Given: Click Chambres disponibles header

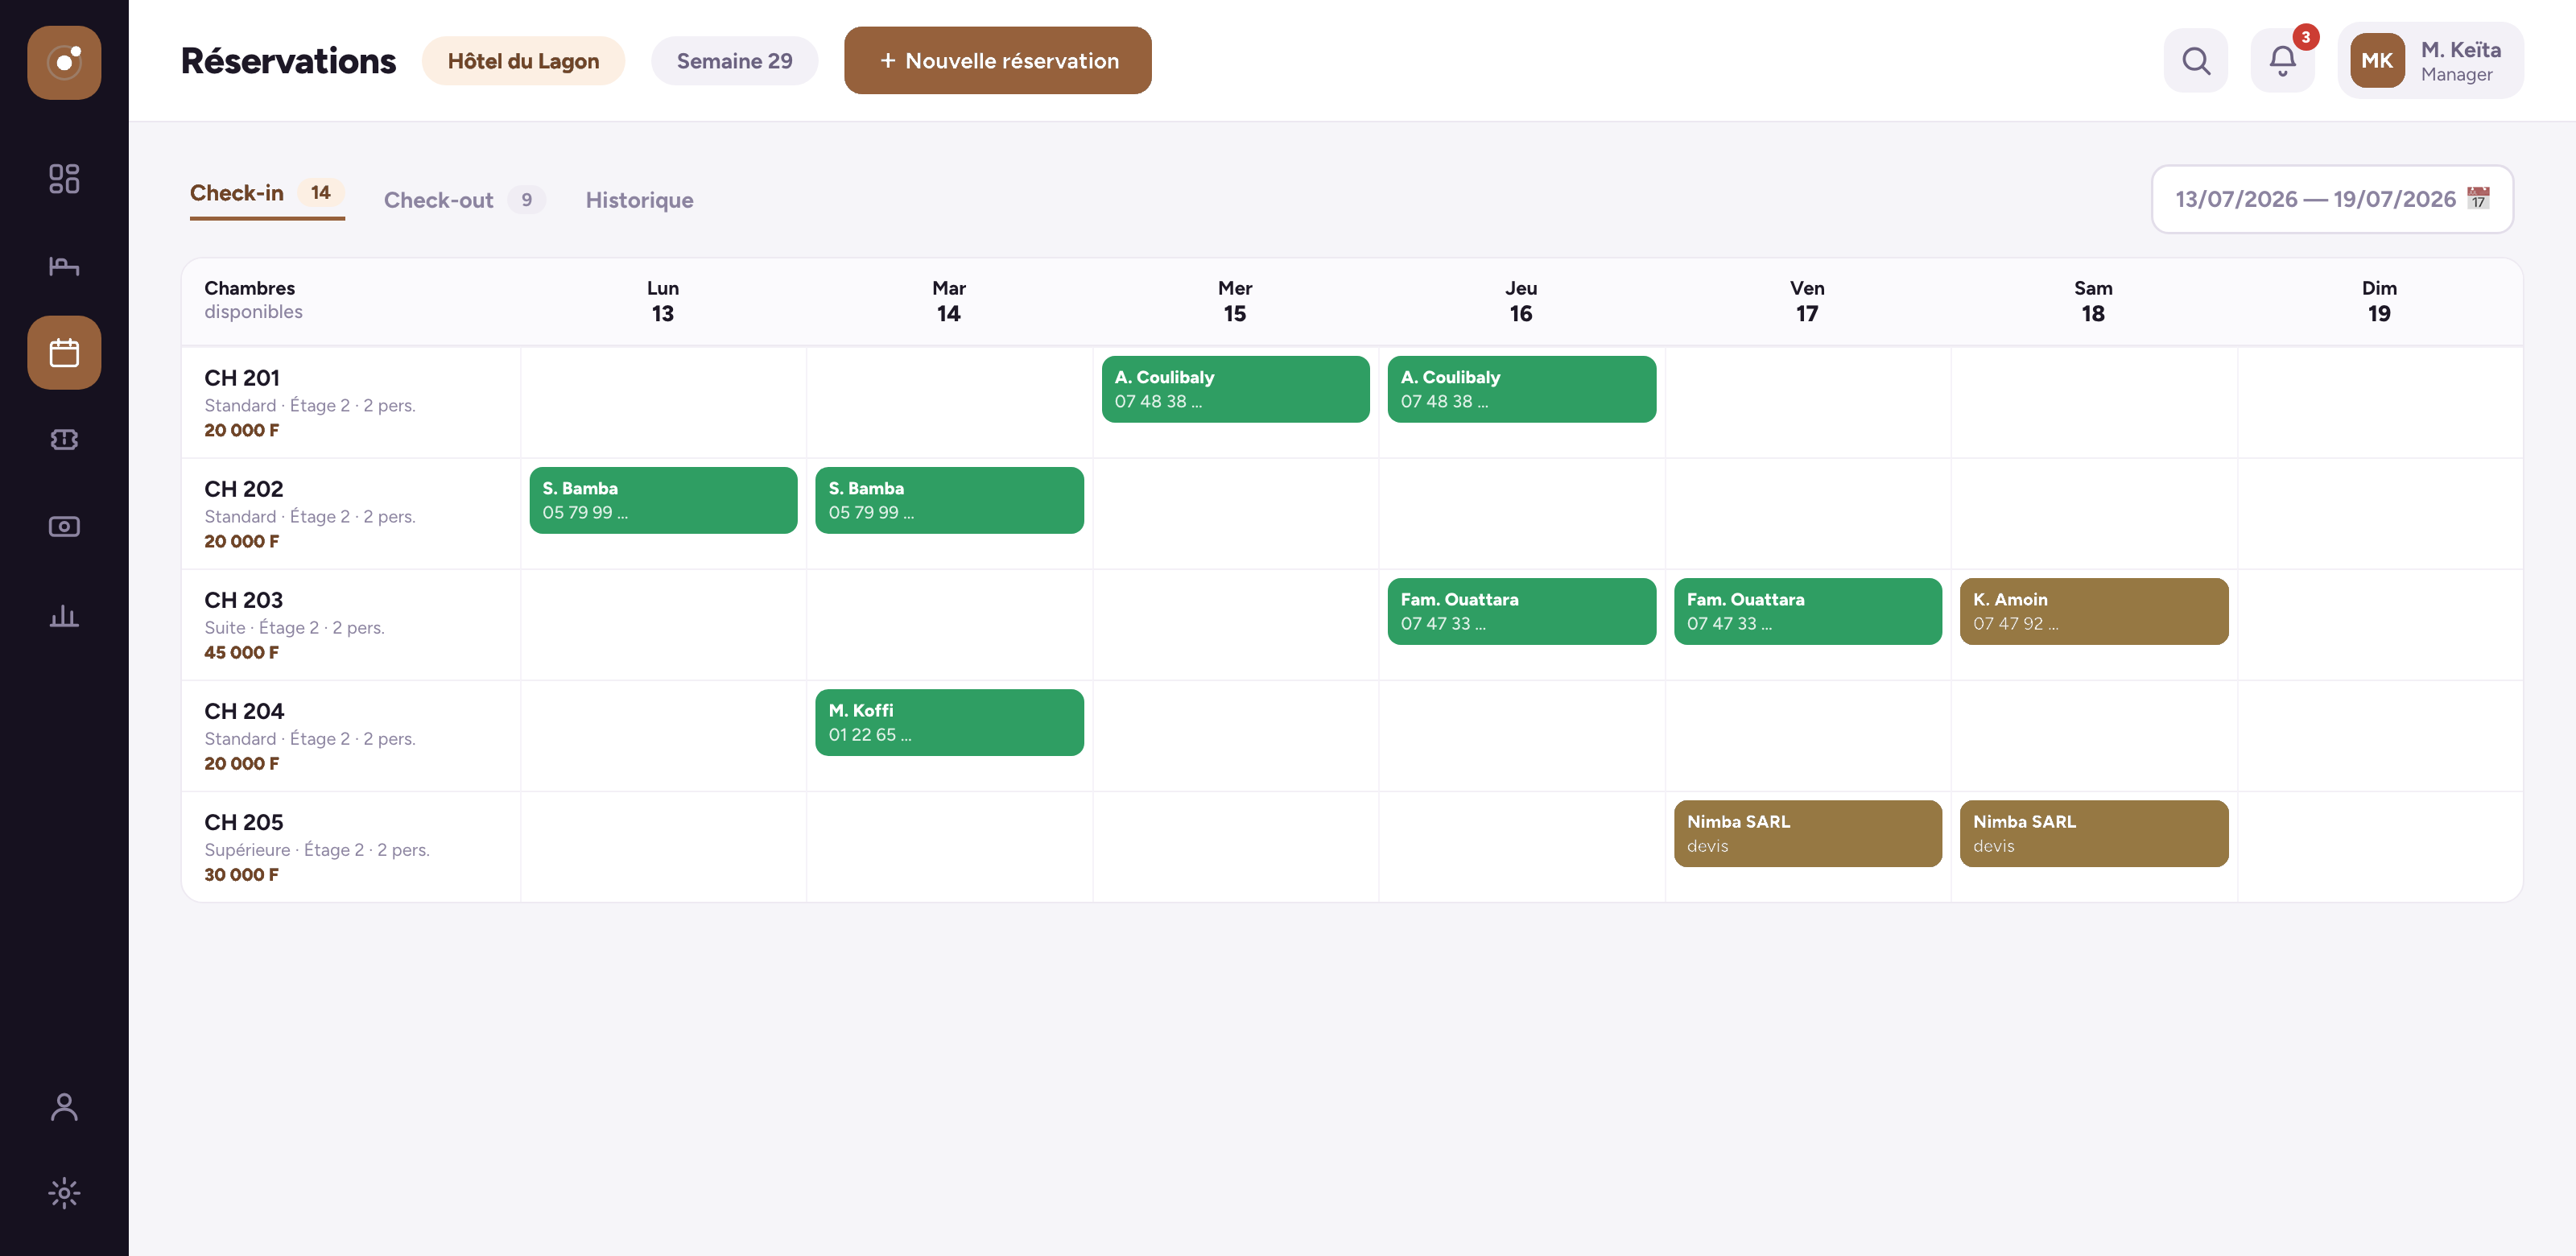Looking at the screenshot, I should tap(253, 300).
